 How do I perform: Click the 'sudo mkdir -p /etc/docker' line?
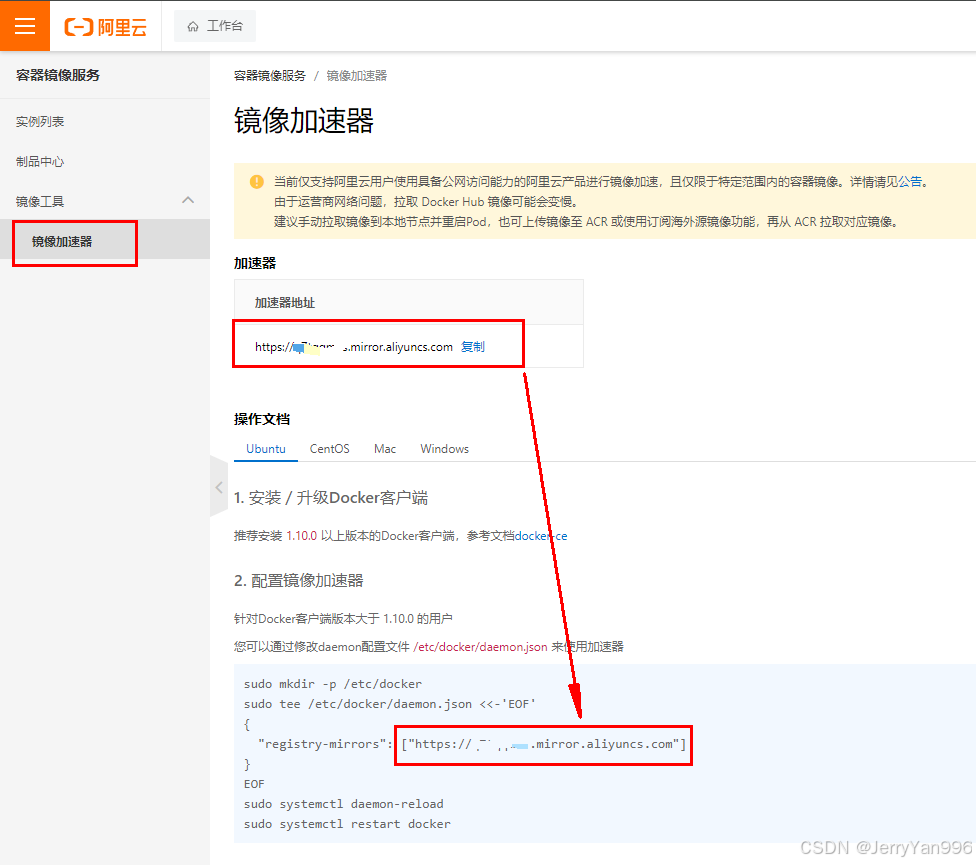point(332,684)
